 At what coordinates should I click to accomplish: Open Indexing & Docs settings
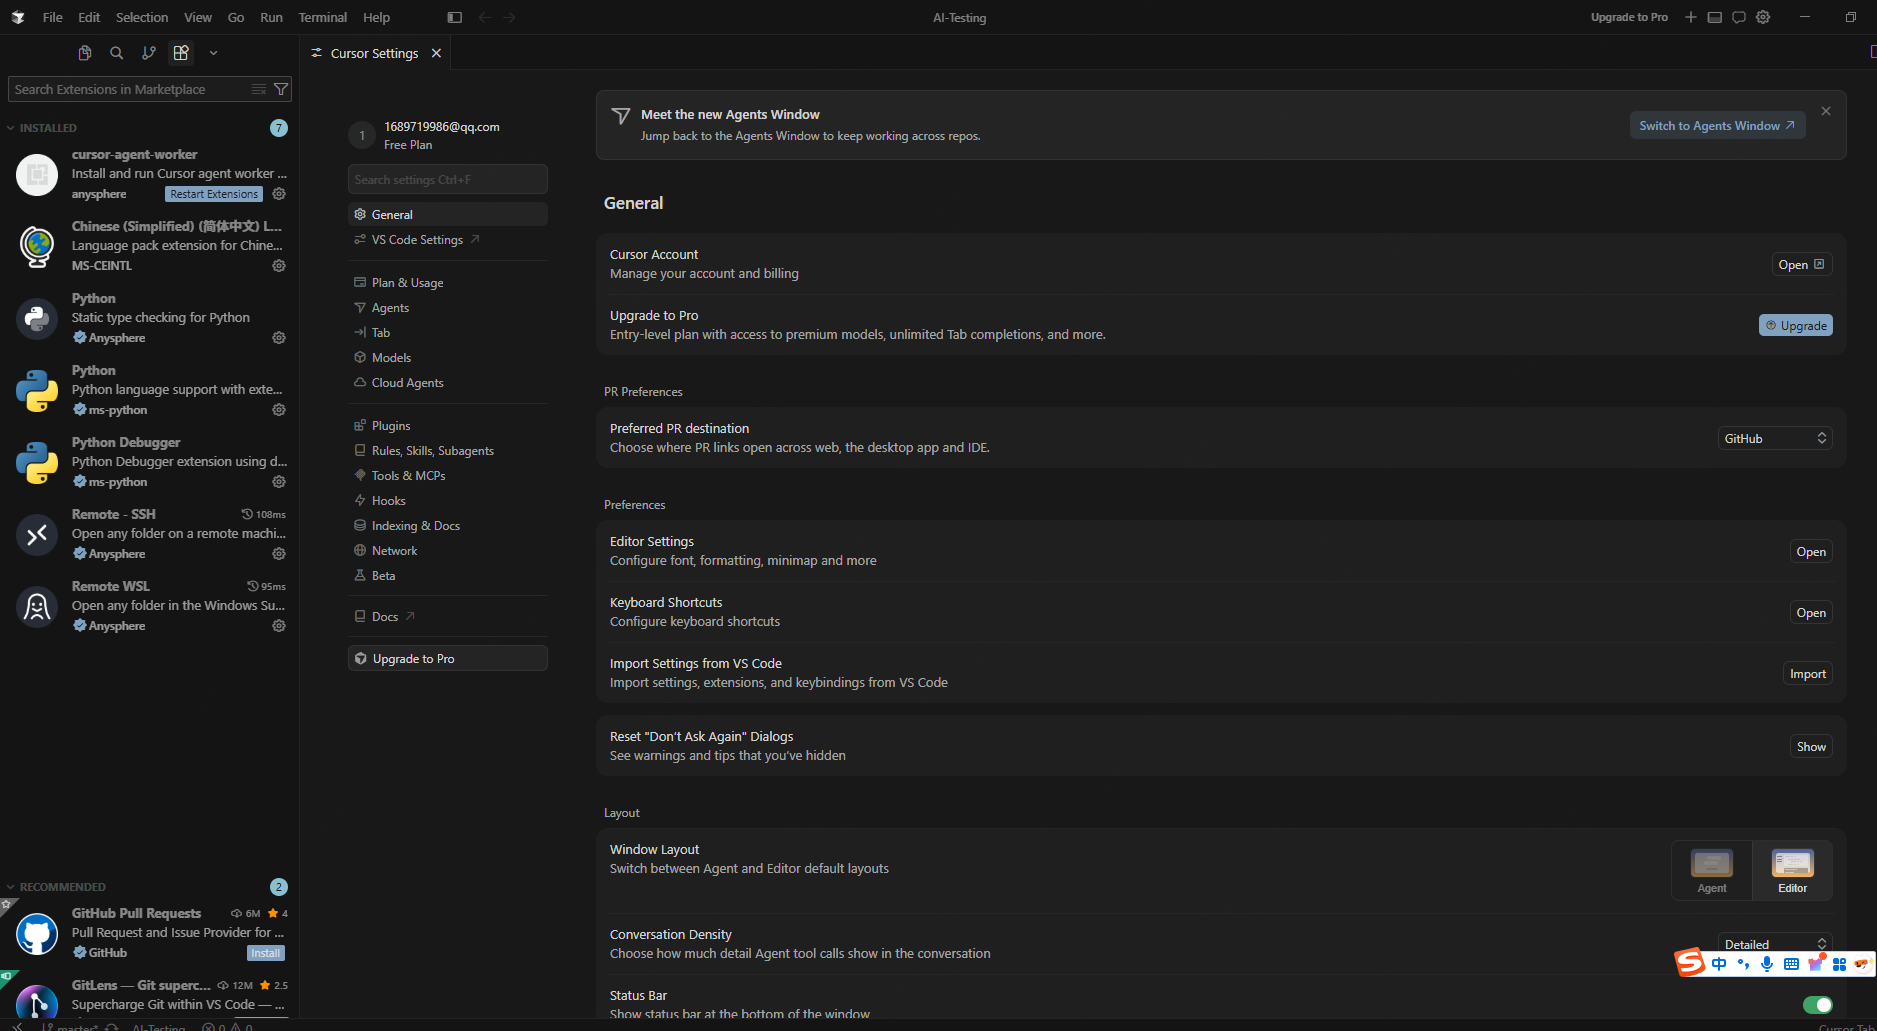point(448,526)
